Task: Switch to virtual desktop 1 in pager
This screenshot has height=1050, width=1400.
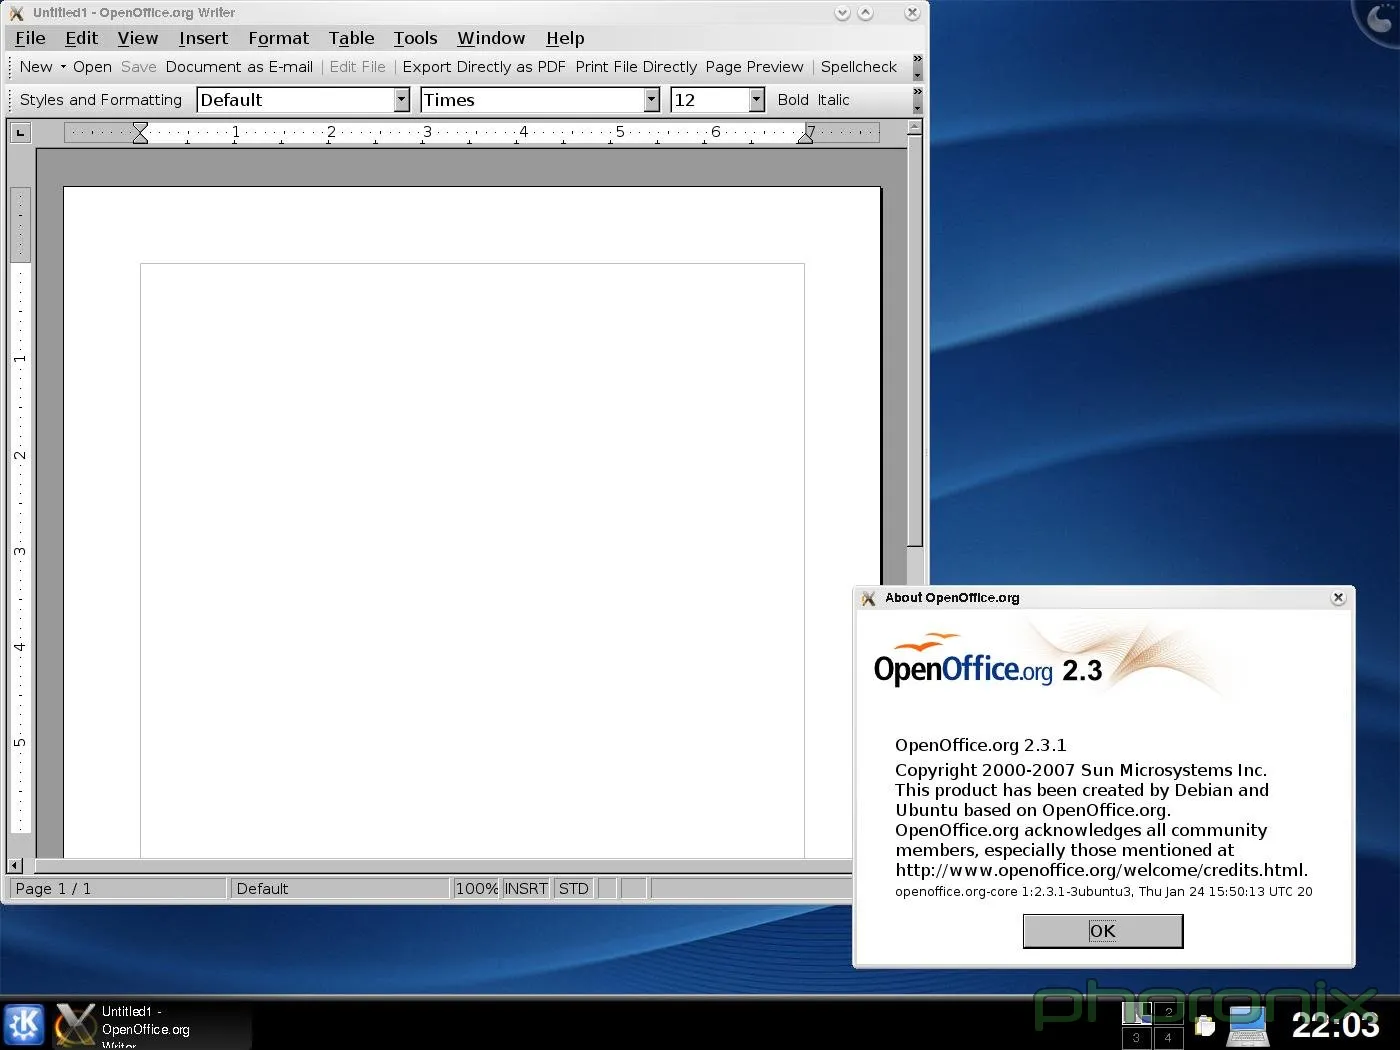Action: click(x=1136, y=1012)
